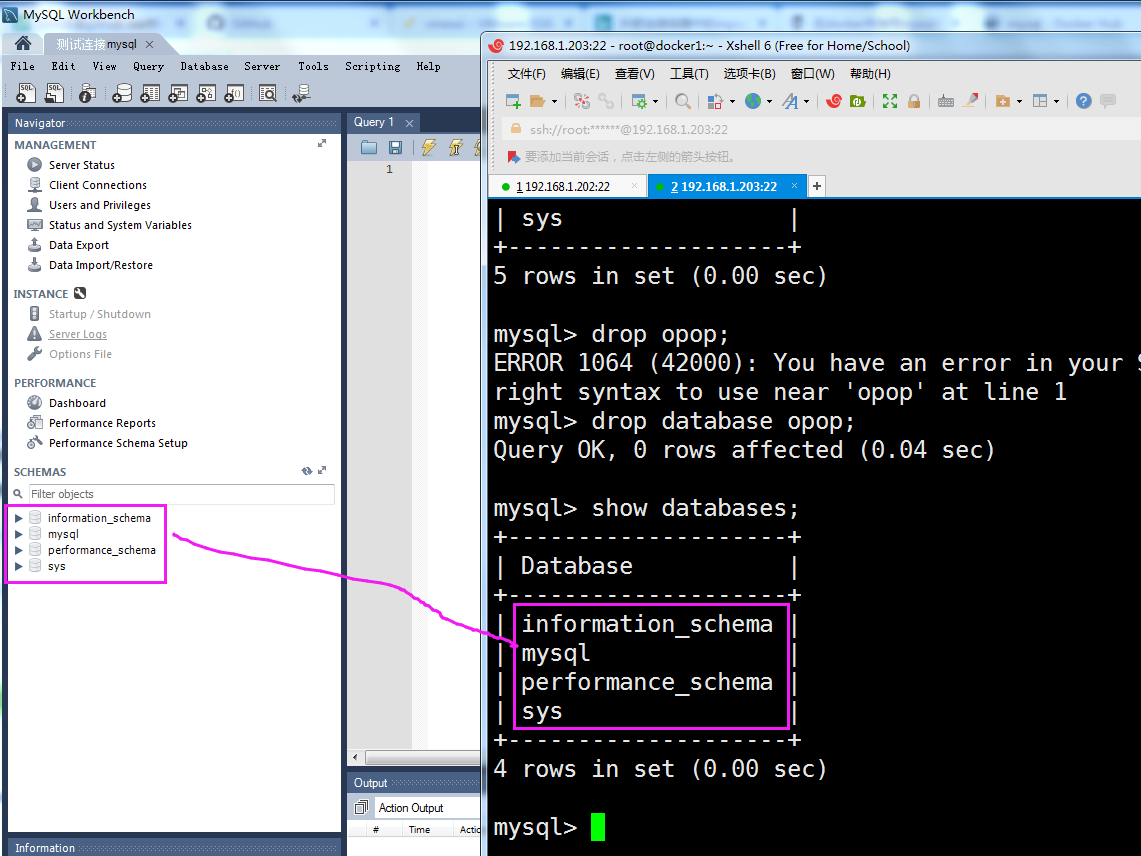Image resolution: width=1141 pixels, height=856 pixels.
Task: Click open session folder icon in Xshell
Action: pos(538,101)
